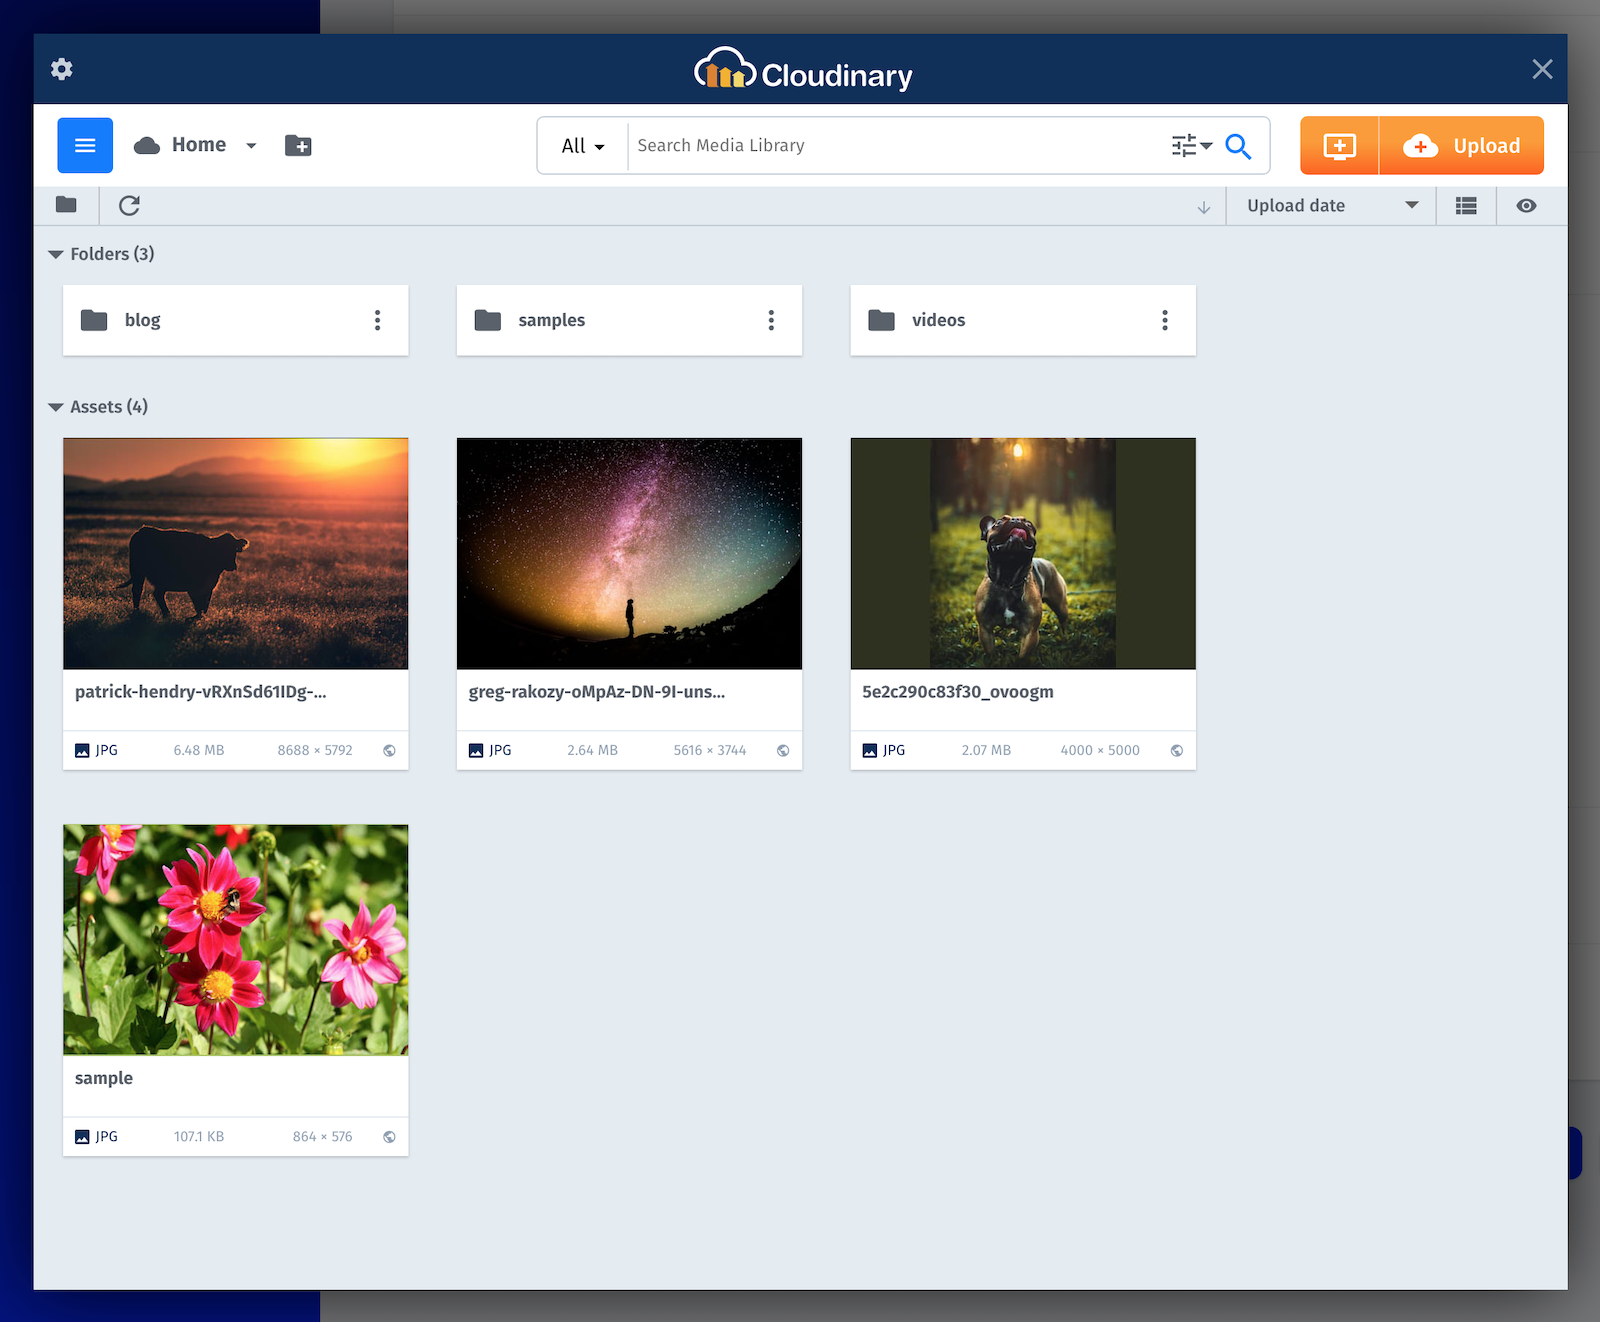The image size is (1600, 1322).
Task: Collapse the Assets (4) section
Action: (x=56, y=408)
